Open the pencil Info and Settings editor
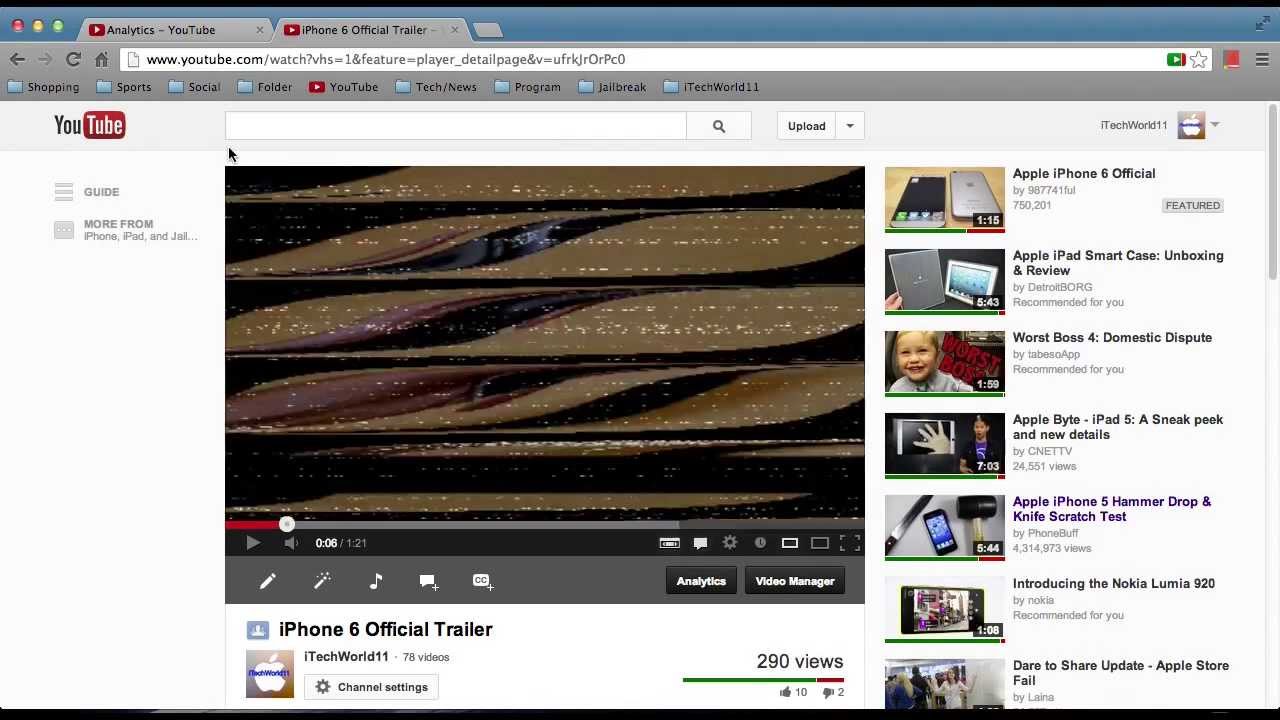The height and width of the screenshot is (720, 1280). 268,581
